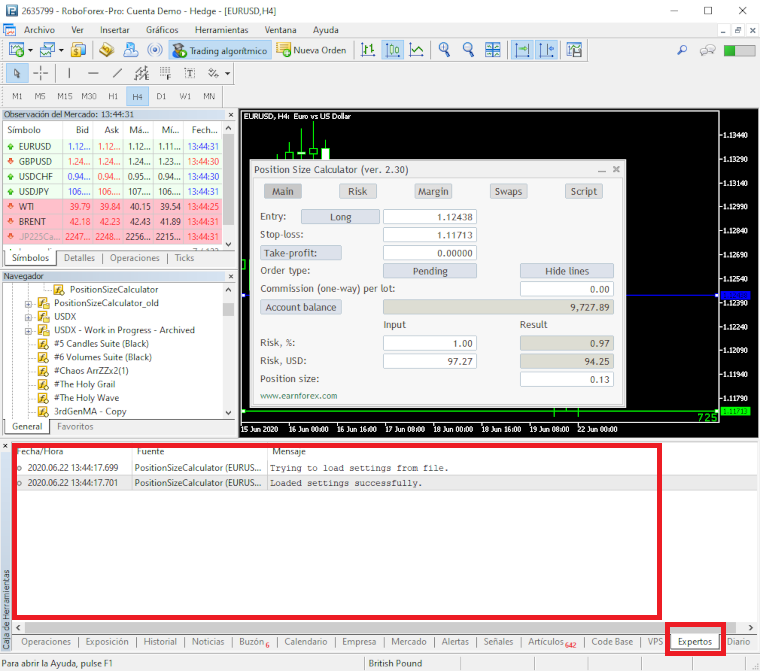Open the profiles dropdown arrow

[61, 50]
